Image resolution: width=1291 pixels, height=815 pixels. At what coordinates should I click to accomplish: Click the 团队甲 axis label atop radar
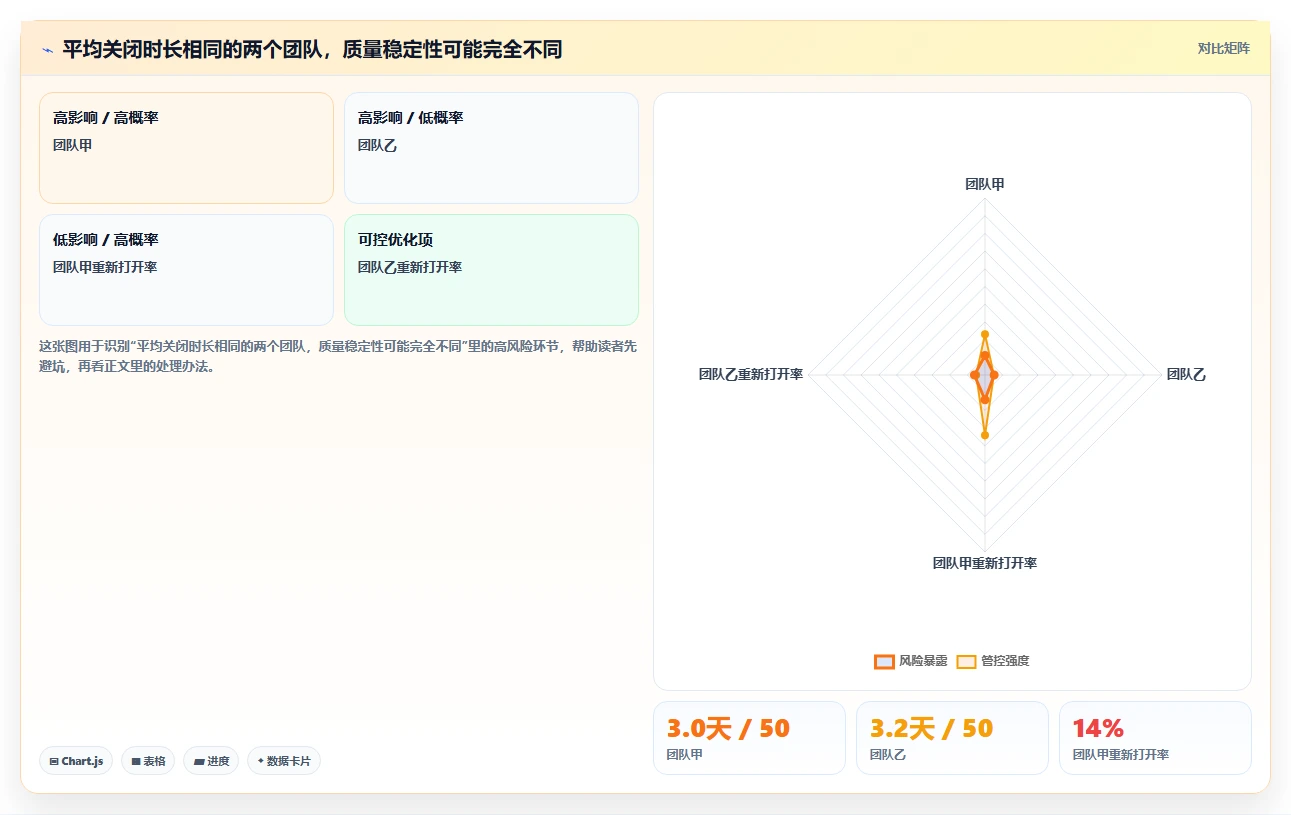[985, 184]
